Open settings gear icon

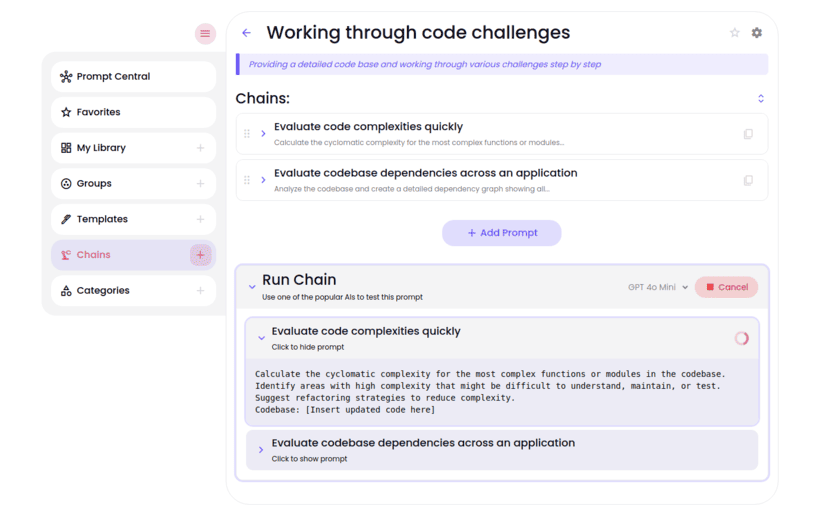(757, 33)
